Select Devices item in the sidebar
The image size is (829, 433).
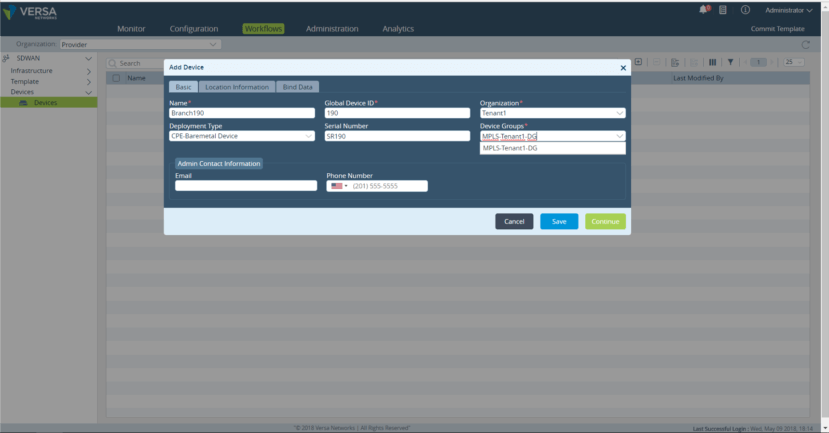[x=49, y=103]
